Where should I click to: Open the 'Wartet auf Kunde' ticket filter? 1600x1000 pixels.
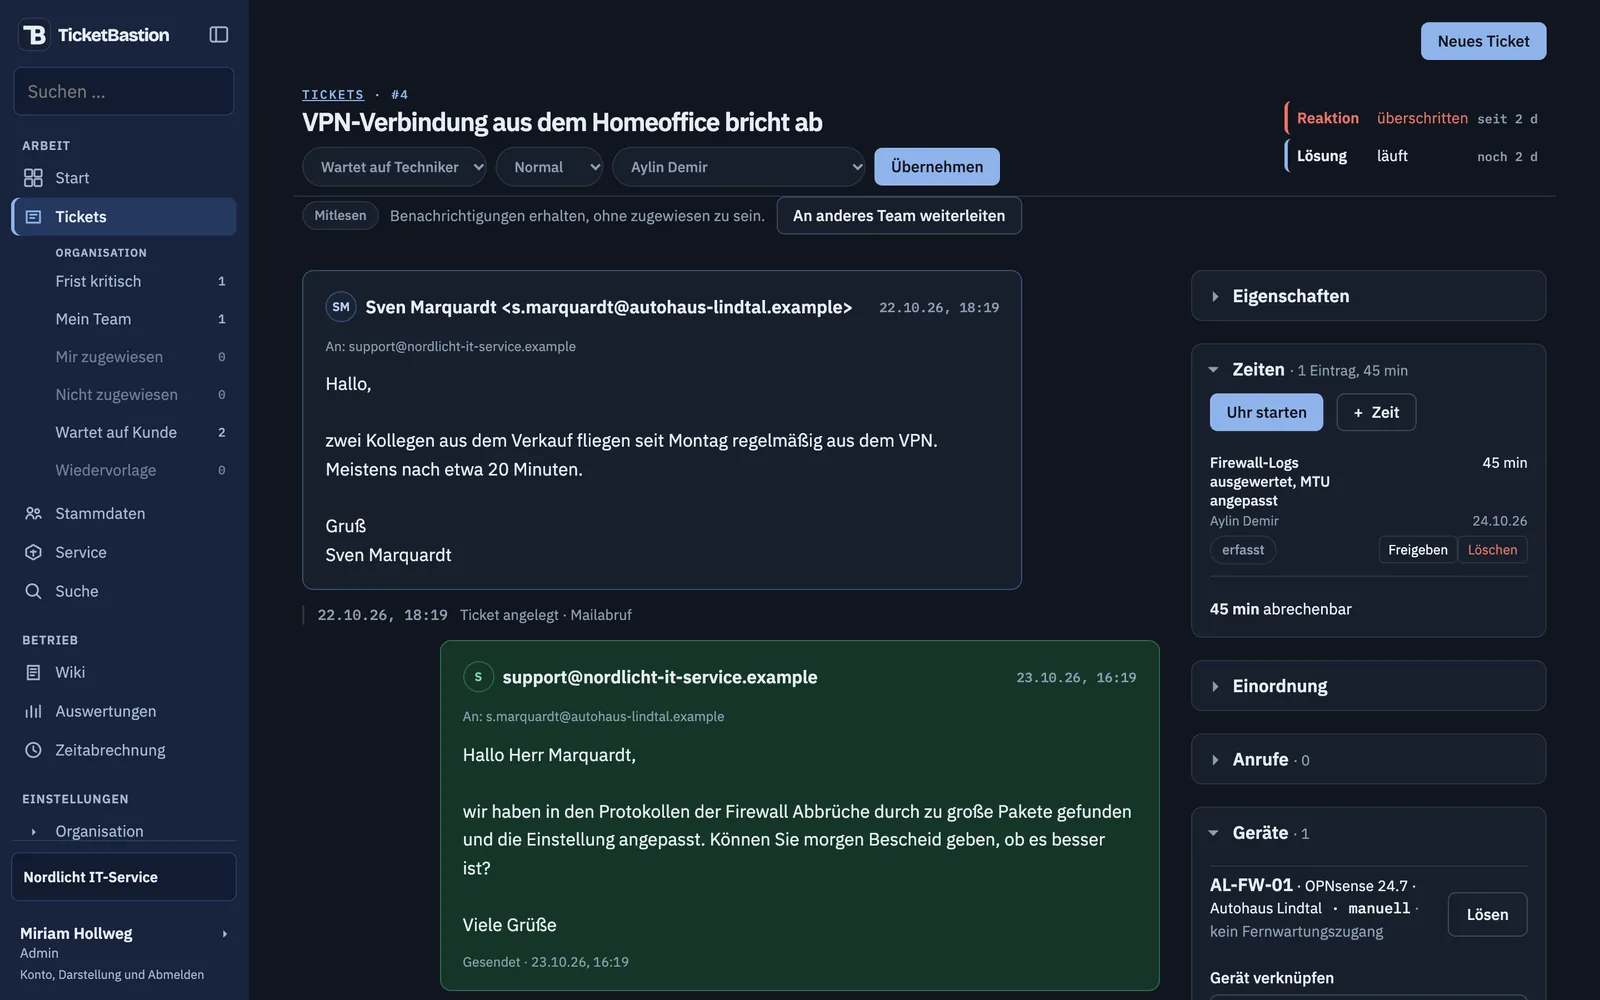(140, 433)
